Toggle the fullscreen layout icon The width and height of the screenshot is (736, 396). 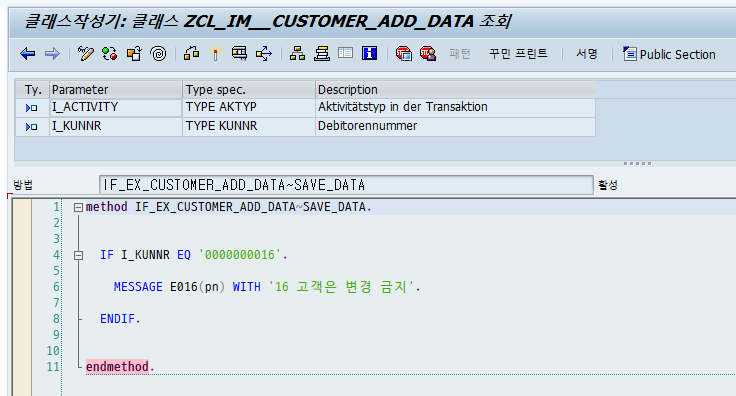(x=345, y=53)
